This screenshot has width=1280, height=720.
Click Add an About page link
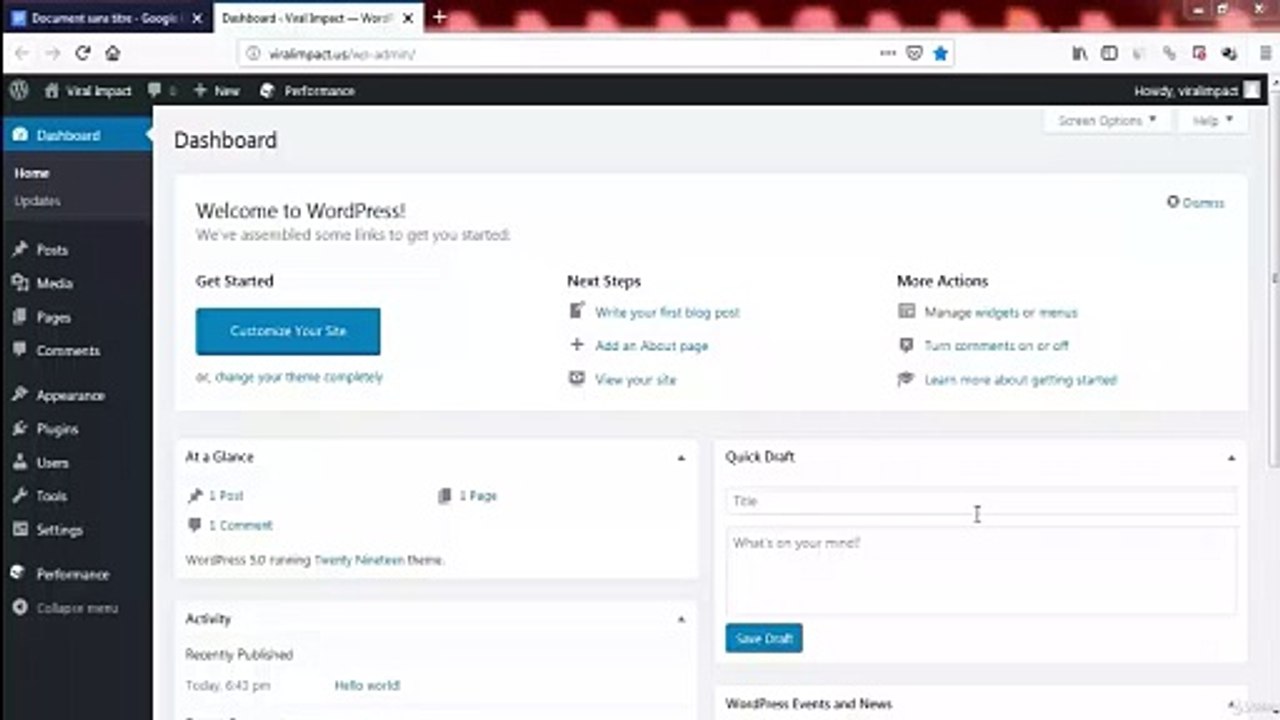coord(652,346)
